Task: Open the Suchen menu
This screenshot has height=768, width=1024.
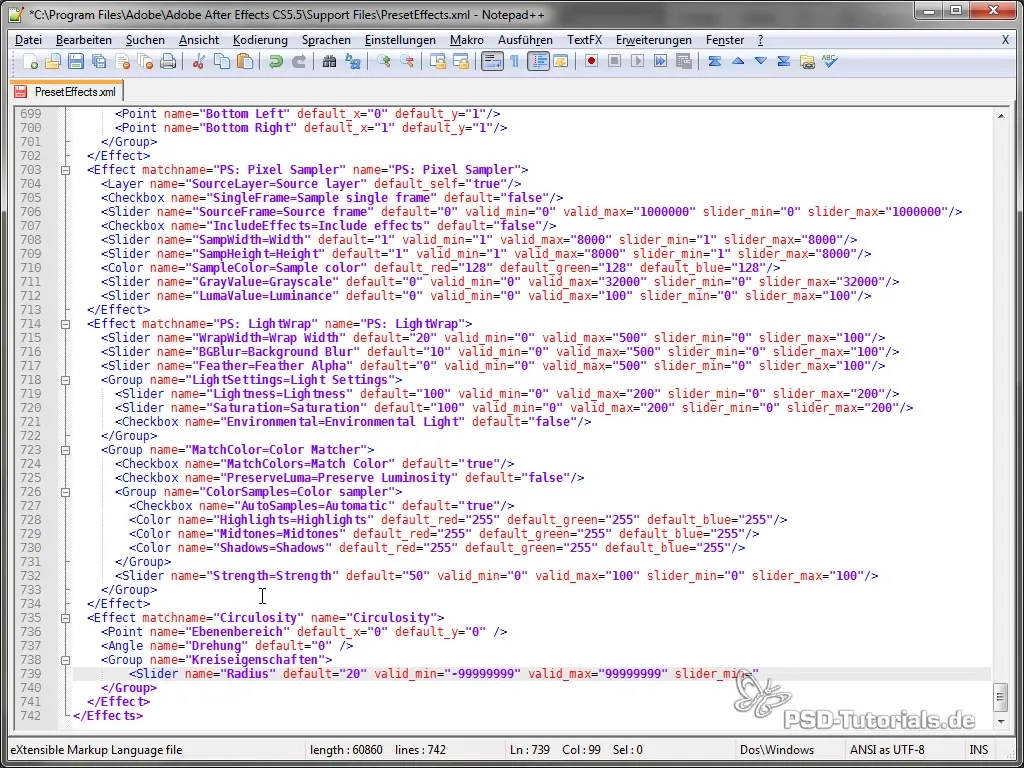Action: [145, 40]
